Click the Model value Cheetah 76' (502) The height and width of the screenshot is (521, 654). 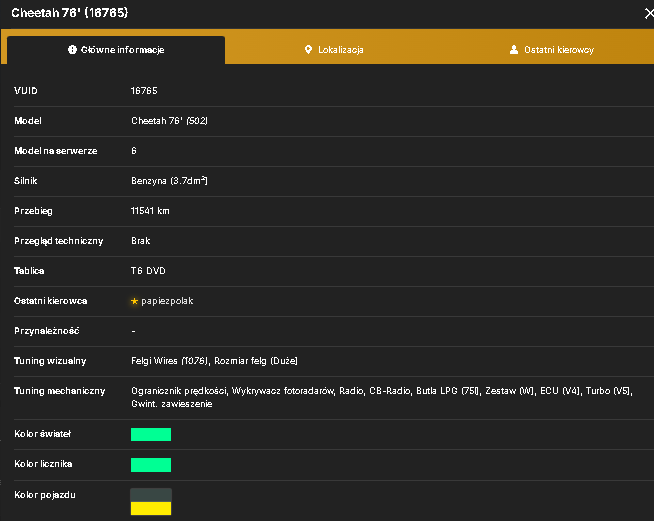tap(169, 121)
